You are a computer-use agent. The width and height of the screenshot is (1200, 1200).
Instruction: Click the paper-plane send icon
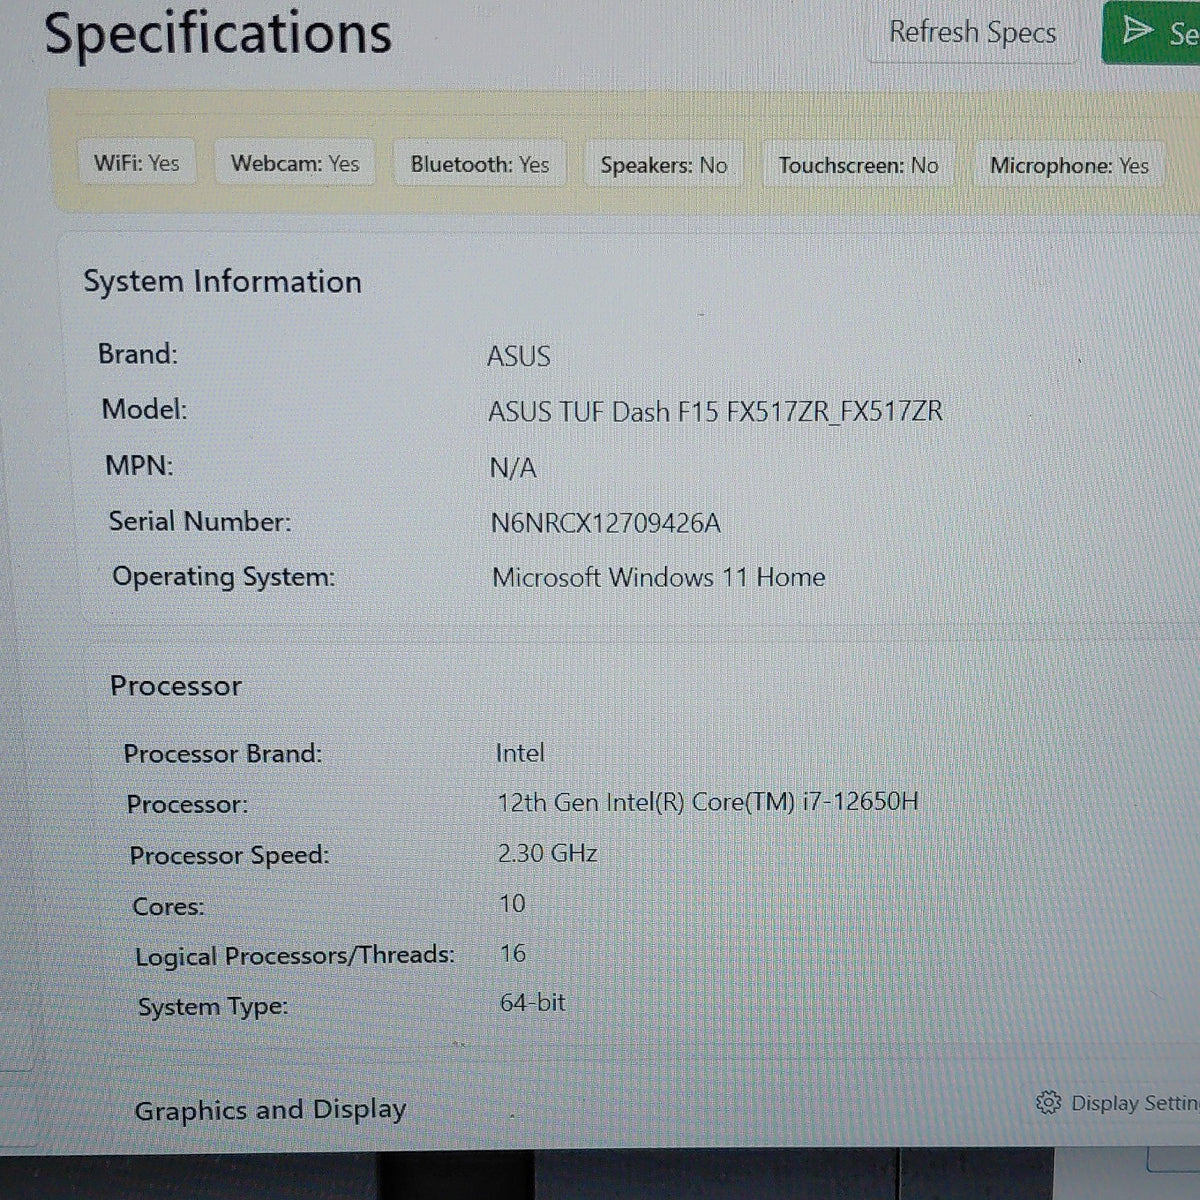click(1137, 30)
